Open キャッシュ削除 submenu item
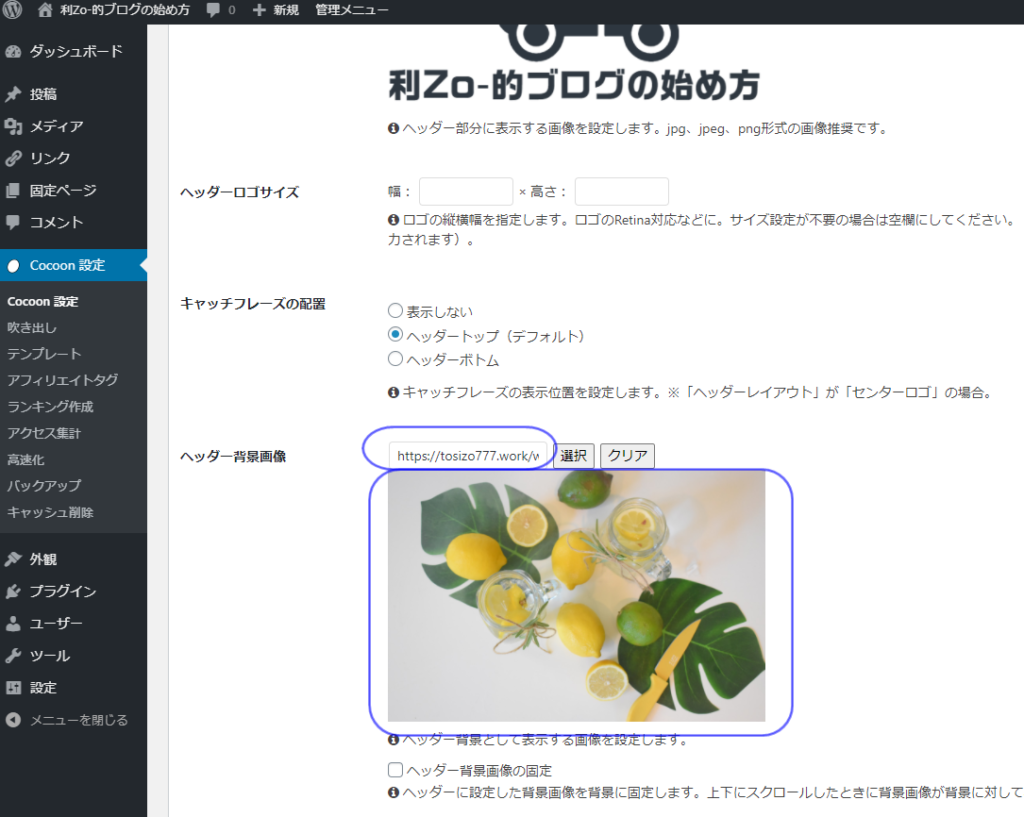The height and width of the screenshot is (817, 1024). [50, 512]
